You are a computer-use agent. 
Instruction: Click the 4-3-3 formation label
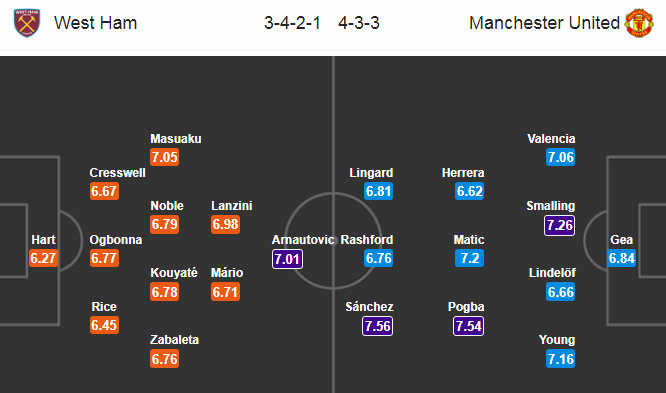(x=359, y=23)
